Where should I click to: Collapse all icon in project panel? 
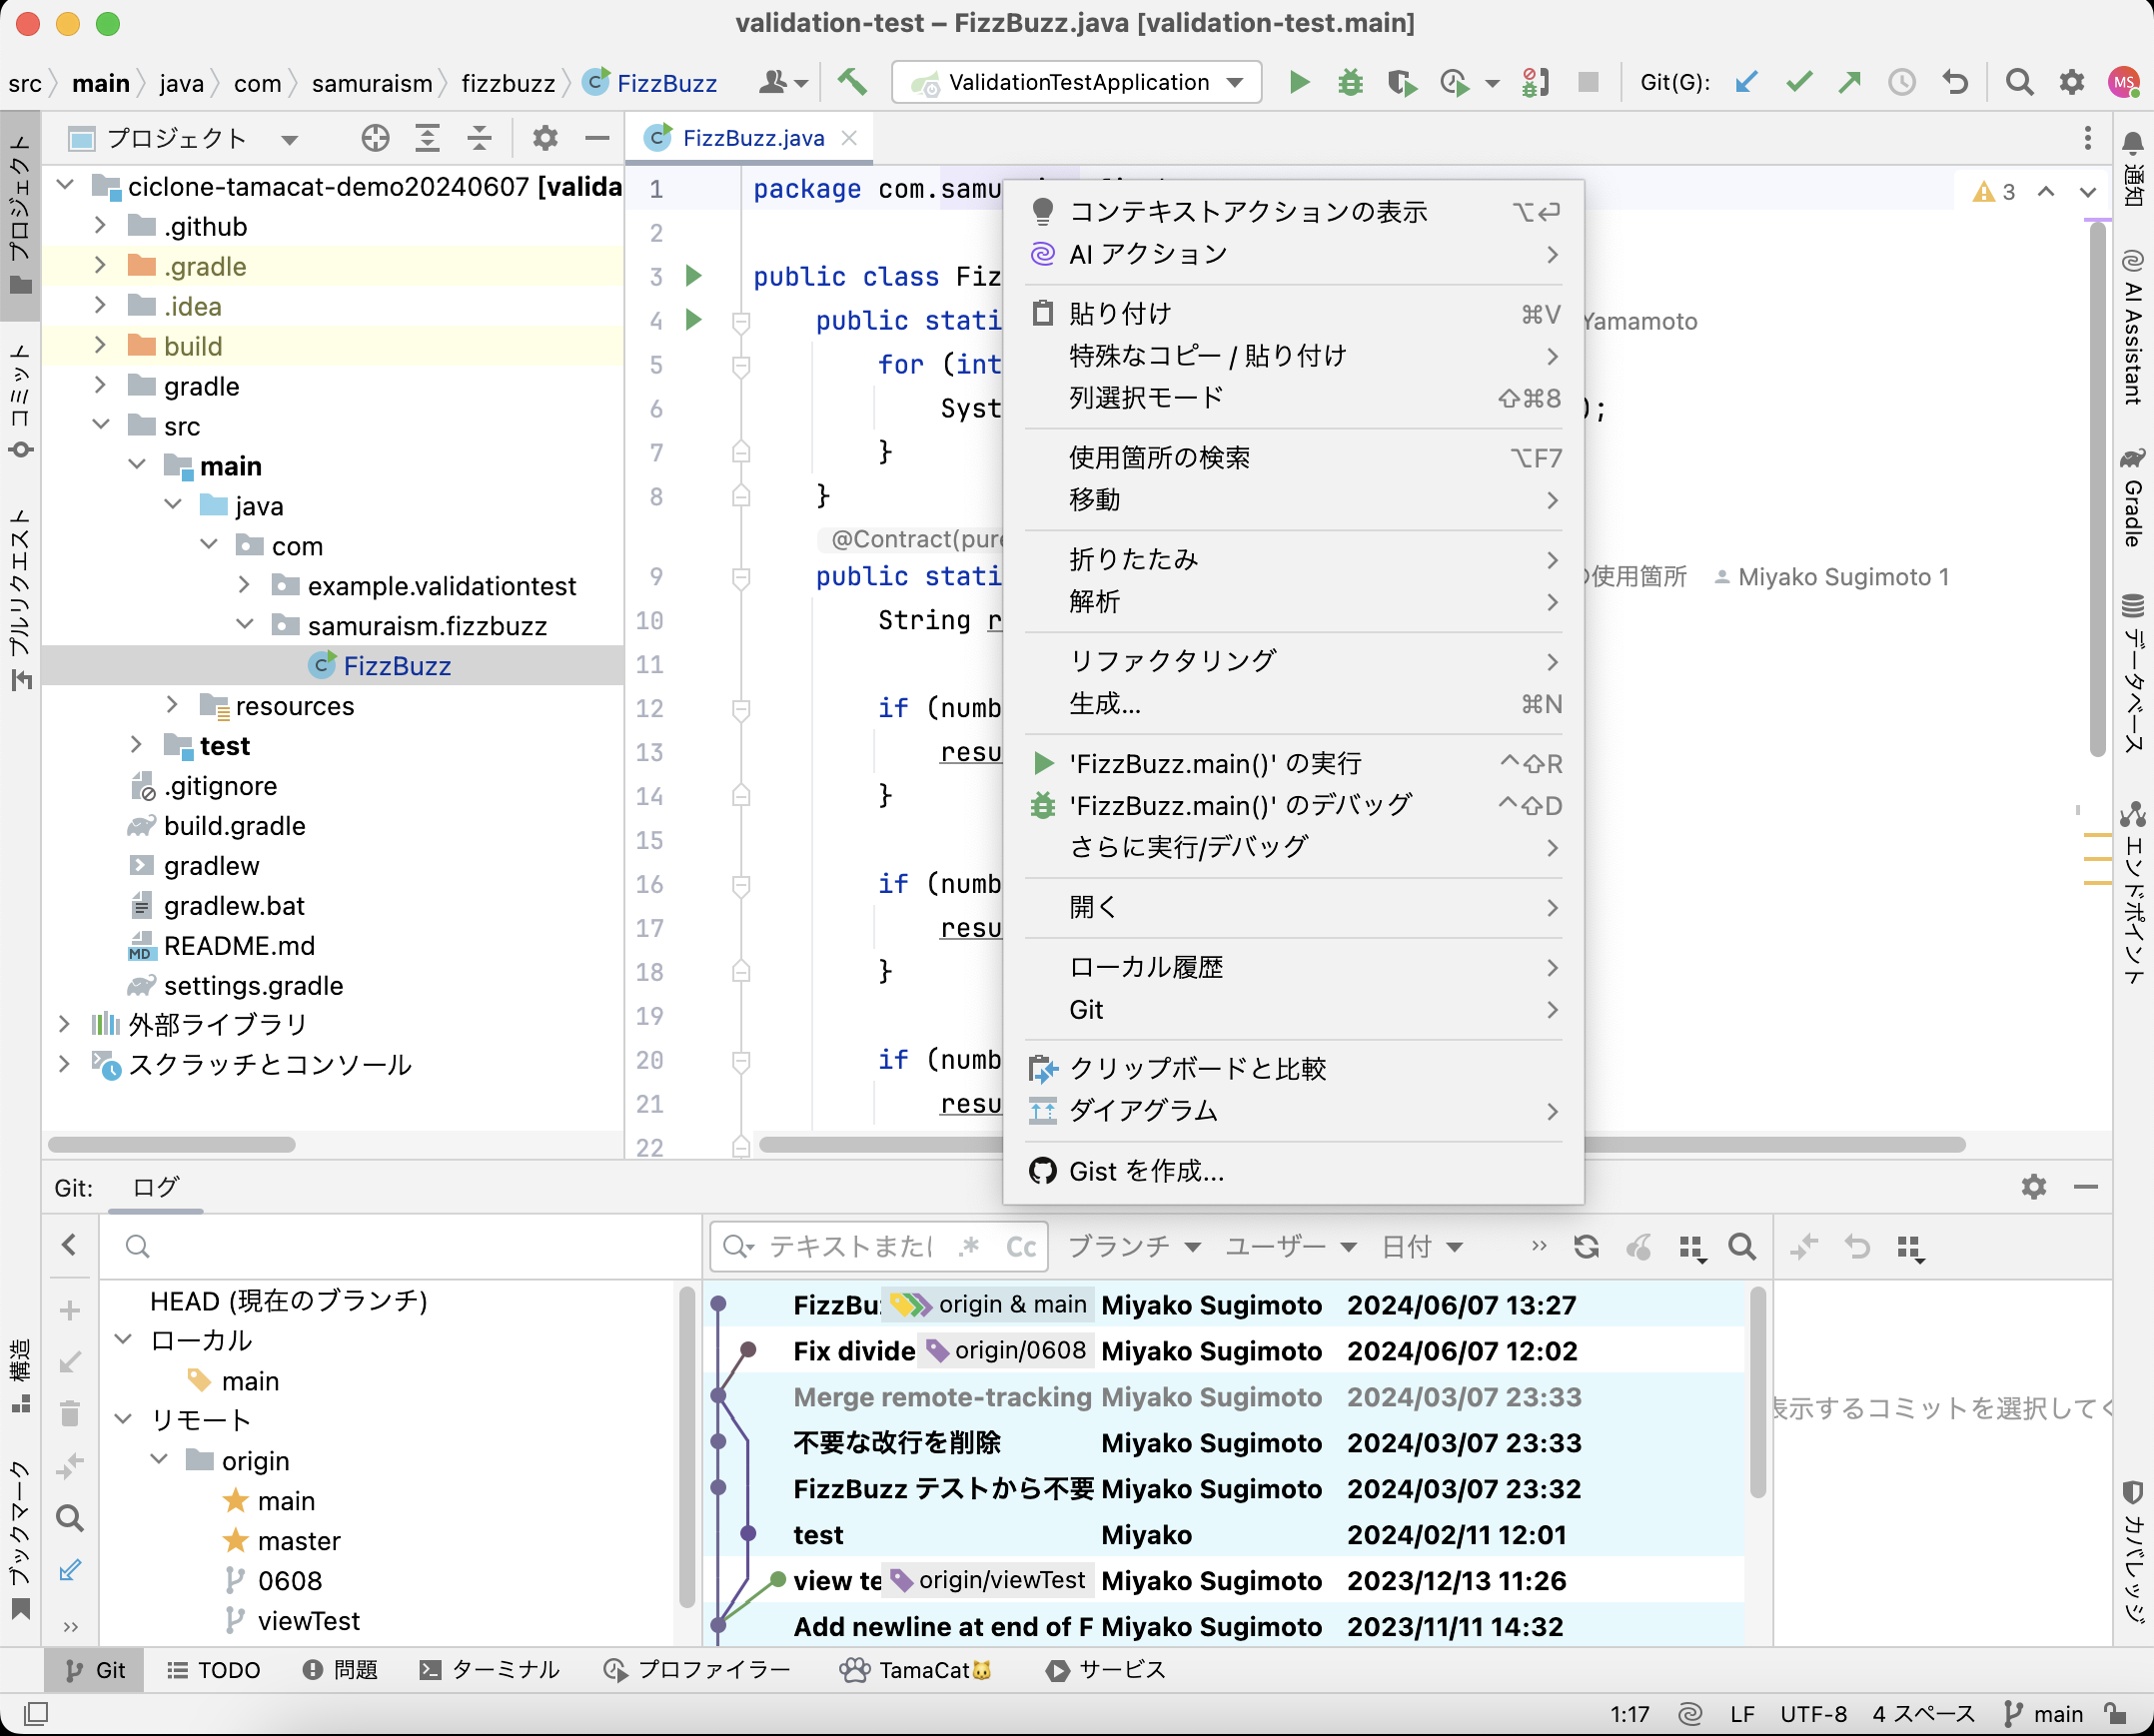pyautogui.click(x=479, y=138)
